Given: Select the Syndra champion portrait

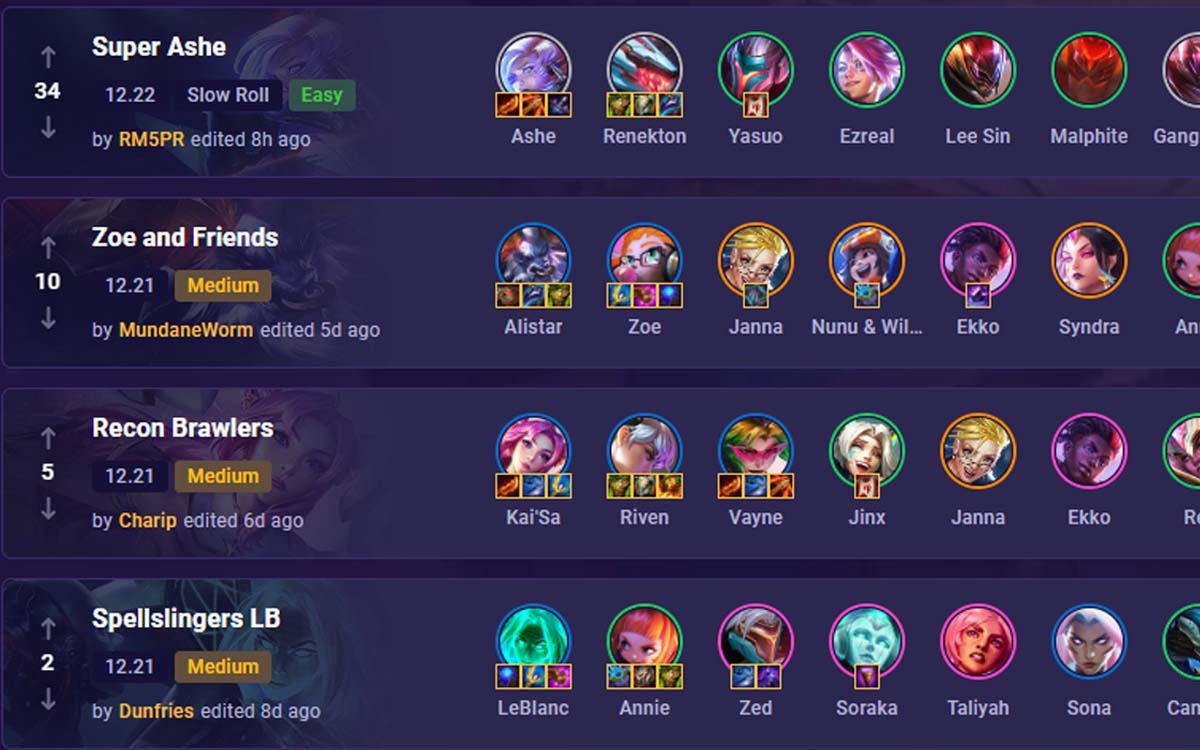Looking at the screenshot, I should [1089, 260].
